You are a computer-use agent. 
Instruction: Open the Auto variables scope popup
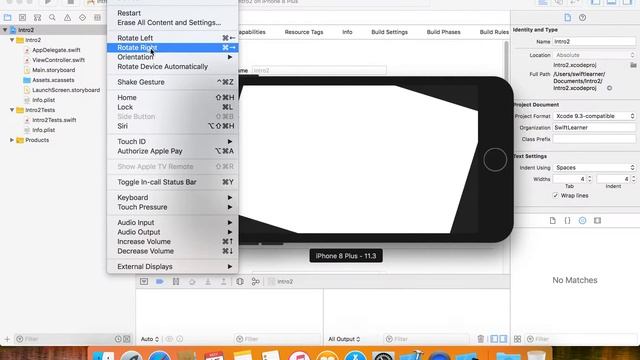(x=149, y=339)
